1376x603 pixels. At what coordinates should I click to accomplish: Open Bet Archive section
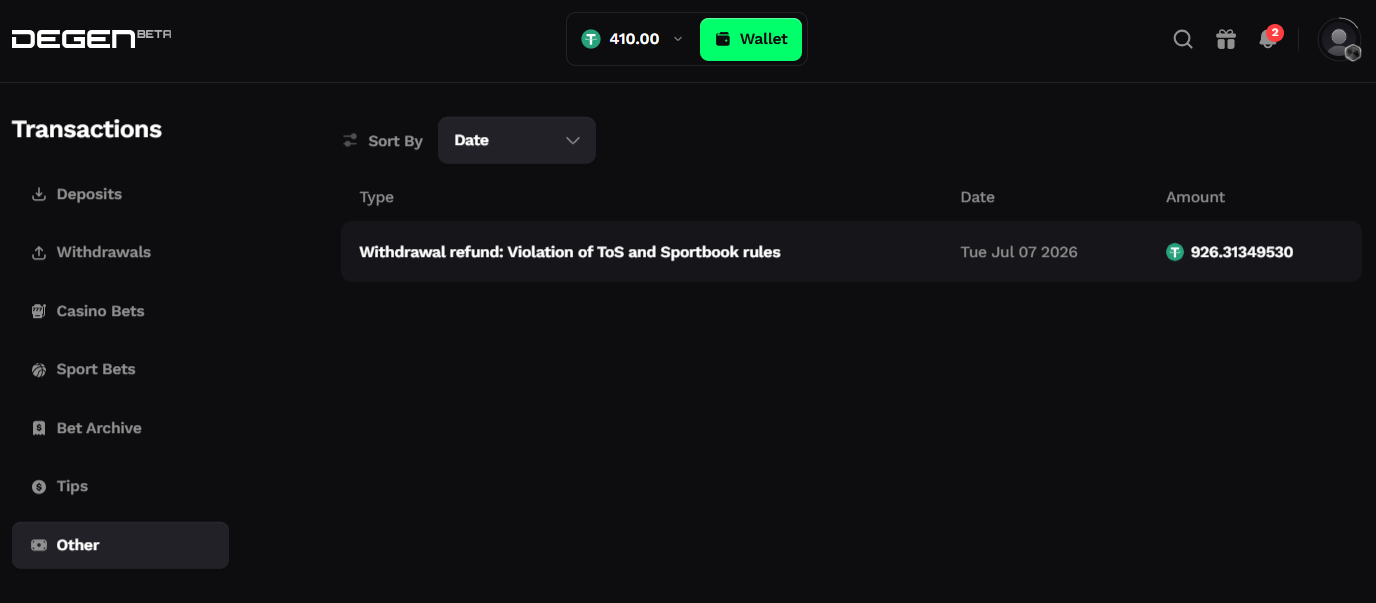(86, 428)
